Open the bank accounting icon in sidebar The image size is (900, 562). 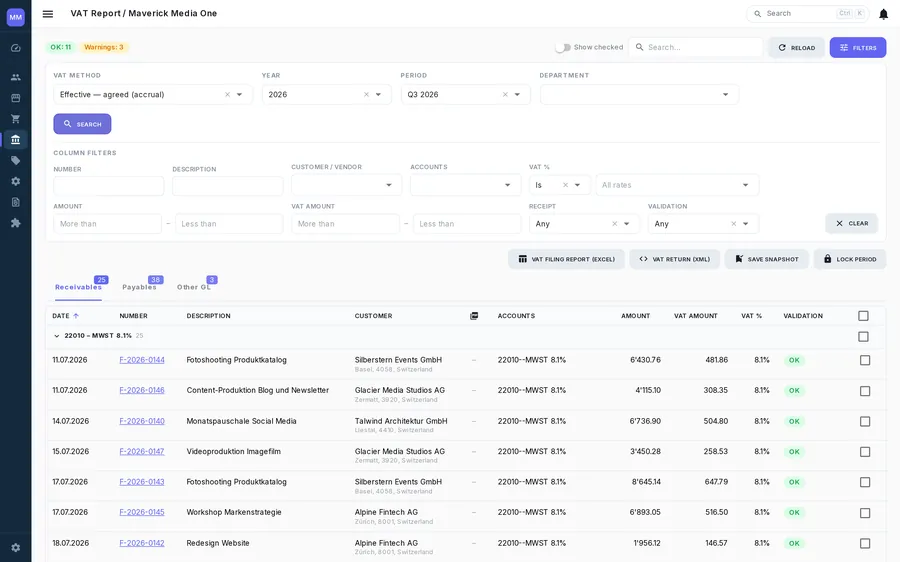[x=15, y=139]
